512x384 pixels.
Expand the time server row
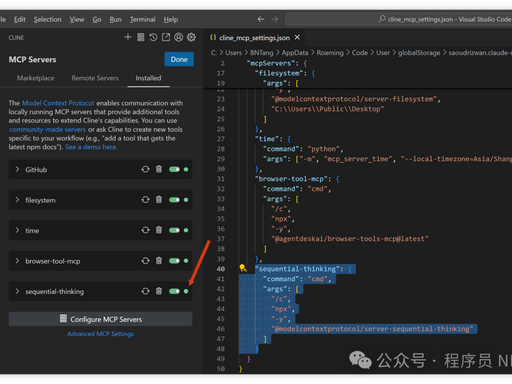(x=17, y=230)
